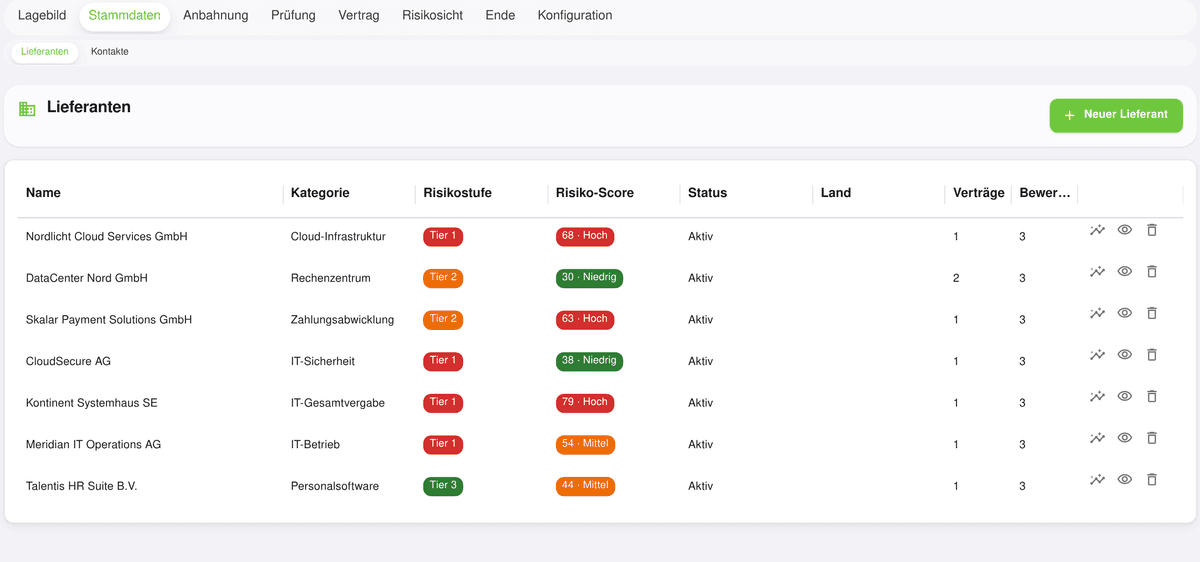Open the Lagebild tab
The image size is (1200, 562).
(42, 16)
